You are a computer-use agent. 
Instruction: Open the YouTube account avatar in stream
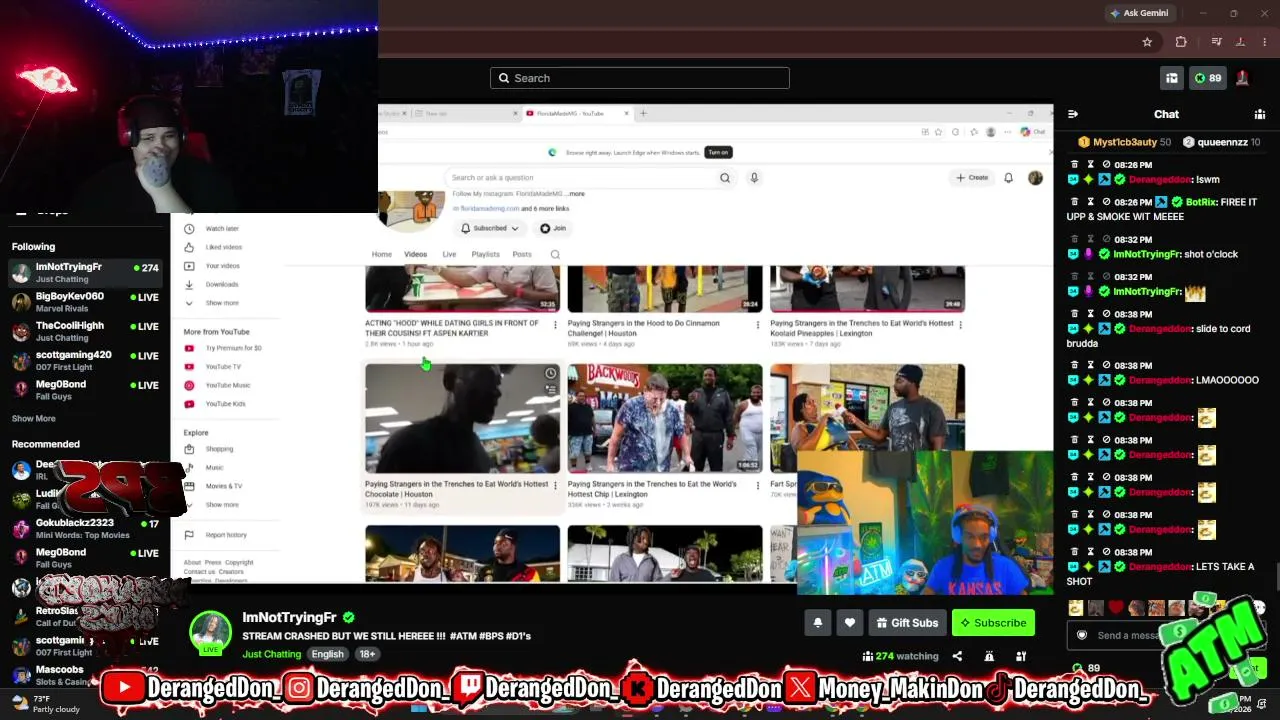[x=1035, y=178]
